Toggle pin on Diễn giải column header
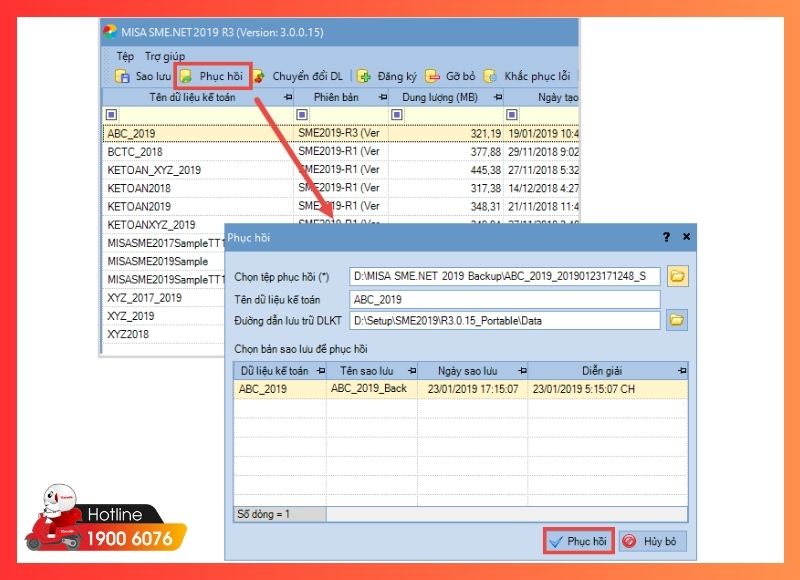 (x=682, y=370)
